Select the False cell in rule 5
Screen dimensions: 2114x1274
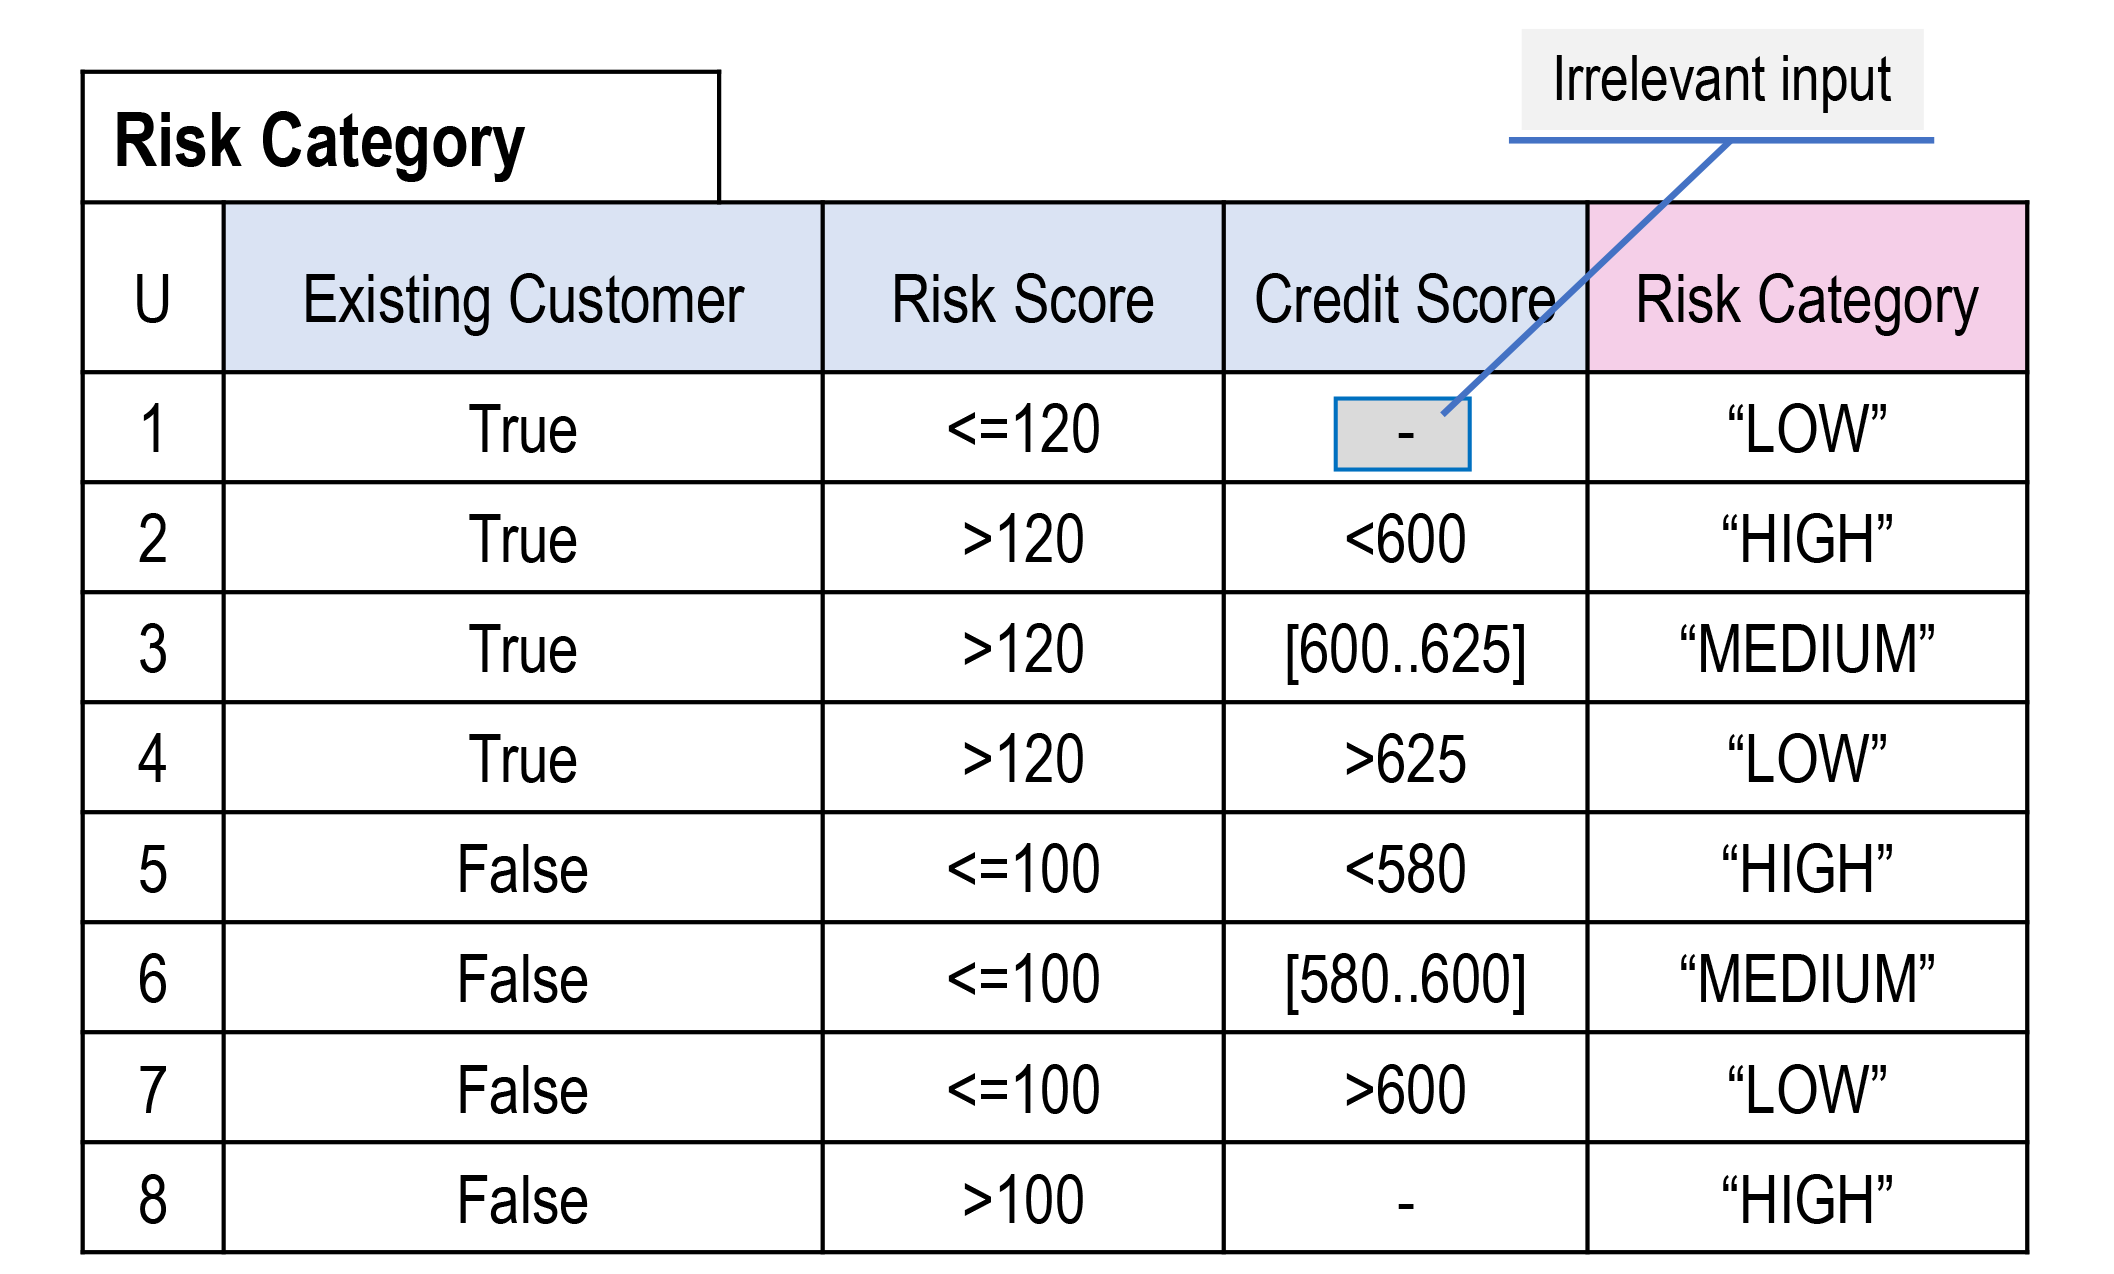click(x=523, y=869)
